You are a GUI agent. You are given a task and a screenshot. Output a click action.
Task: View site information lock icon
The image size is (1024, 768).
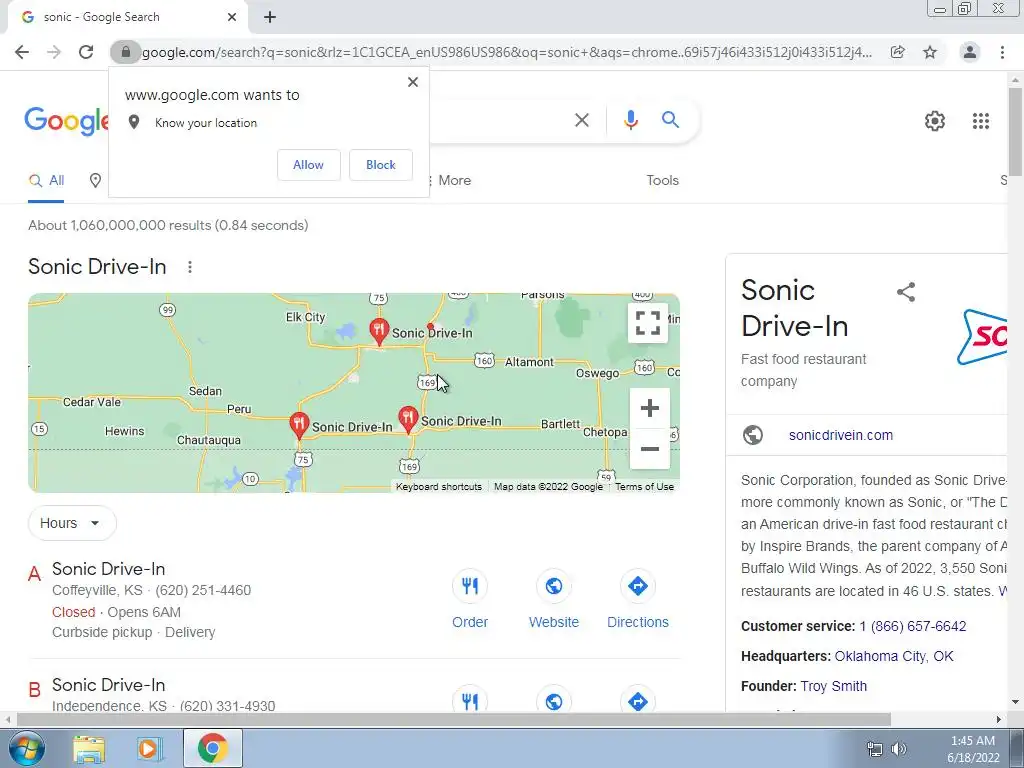pos(125,52)
